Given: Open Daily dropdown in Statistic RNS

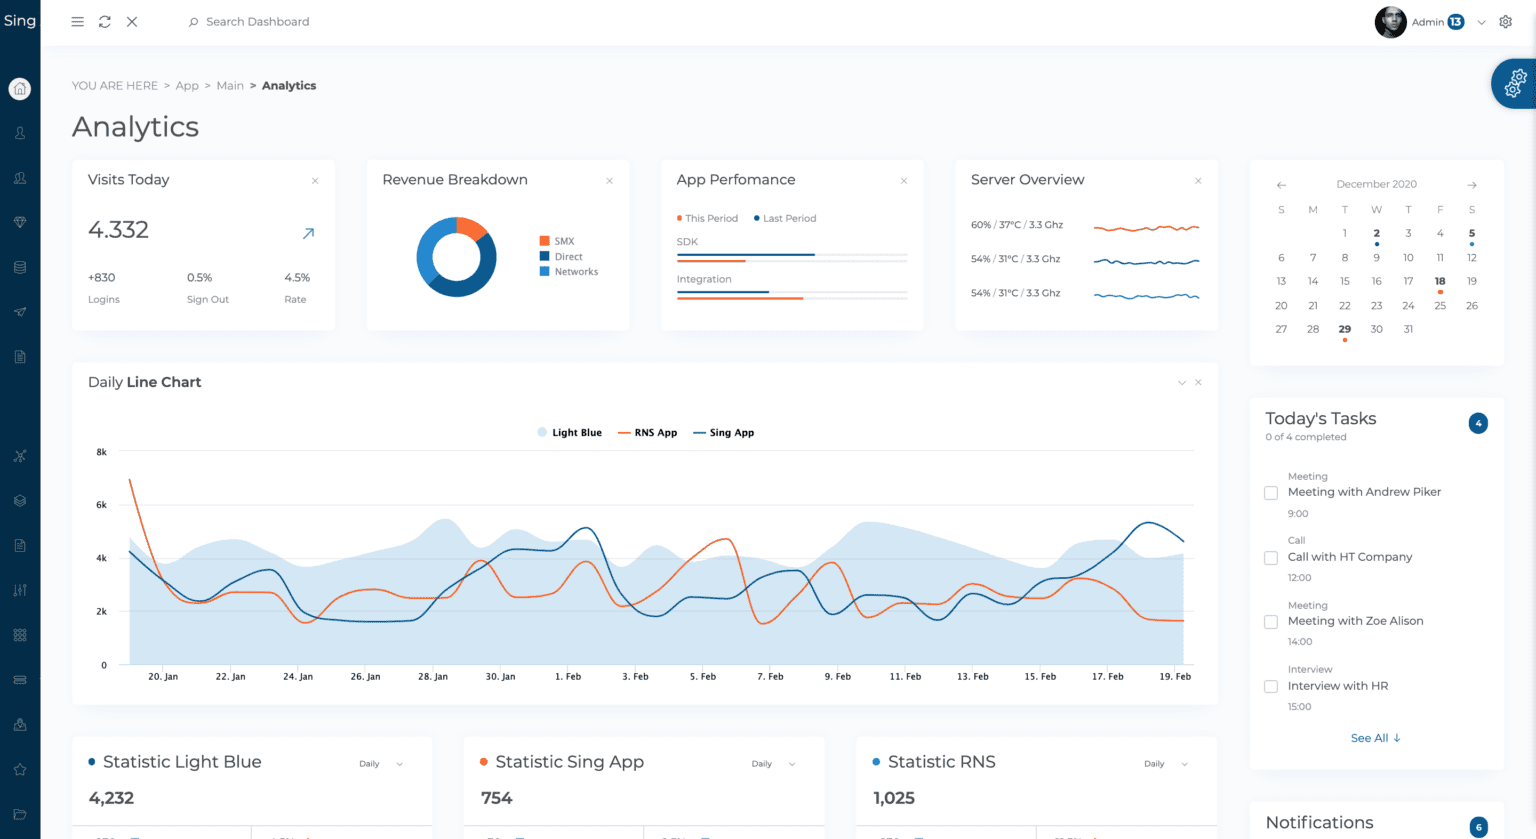Looking at the screenshot, I should tap(1166, 764).
